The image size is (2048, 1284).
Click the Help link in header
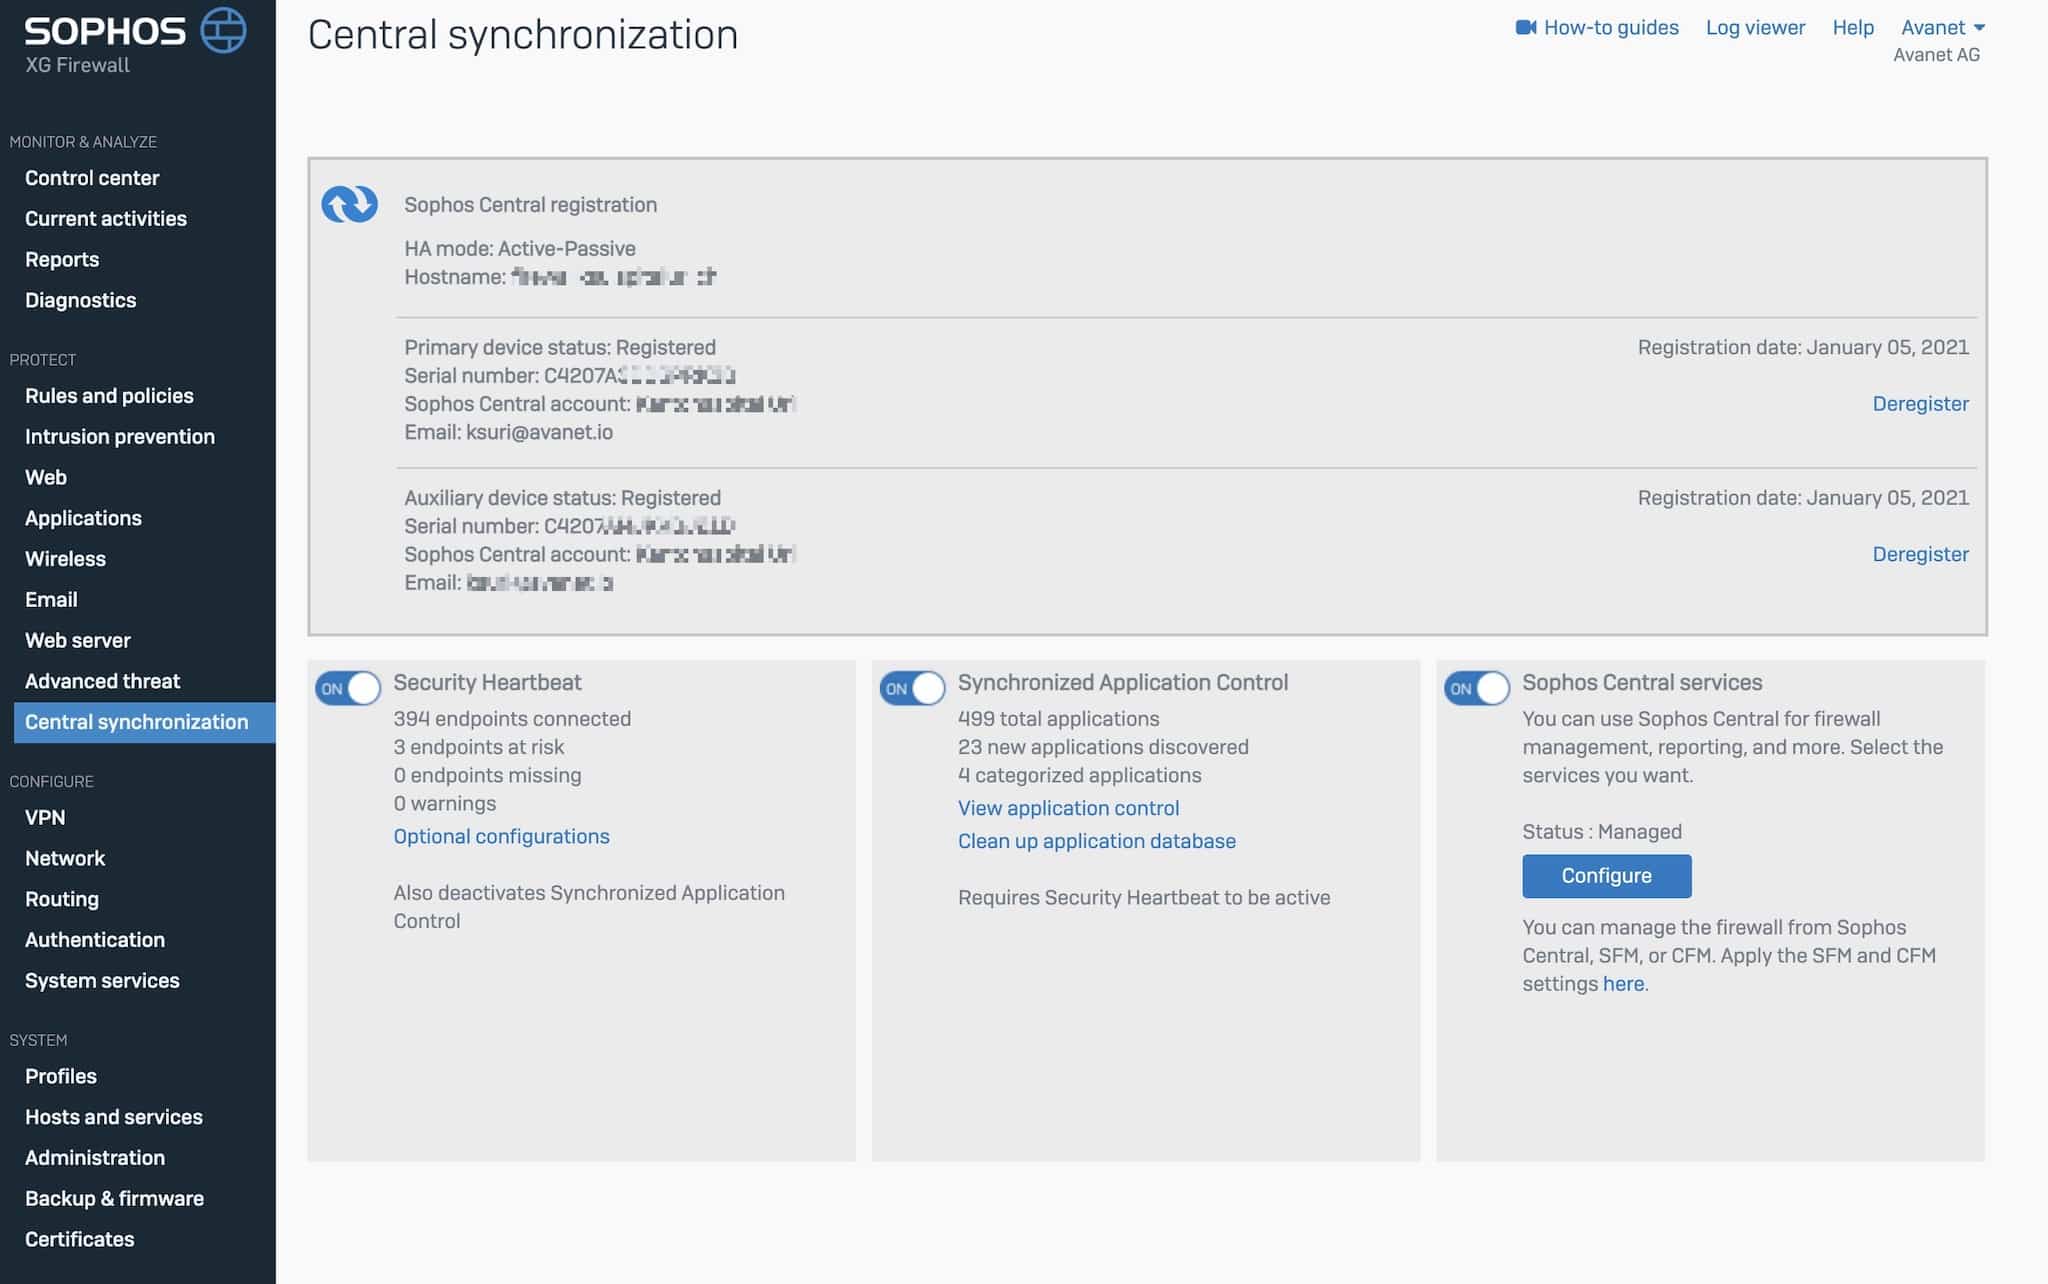click(x=1852, y=28)
